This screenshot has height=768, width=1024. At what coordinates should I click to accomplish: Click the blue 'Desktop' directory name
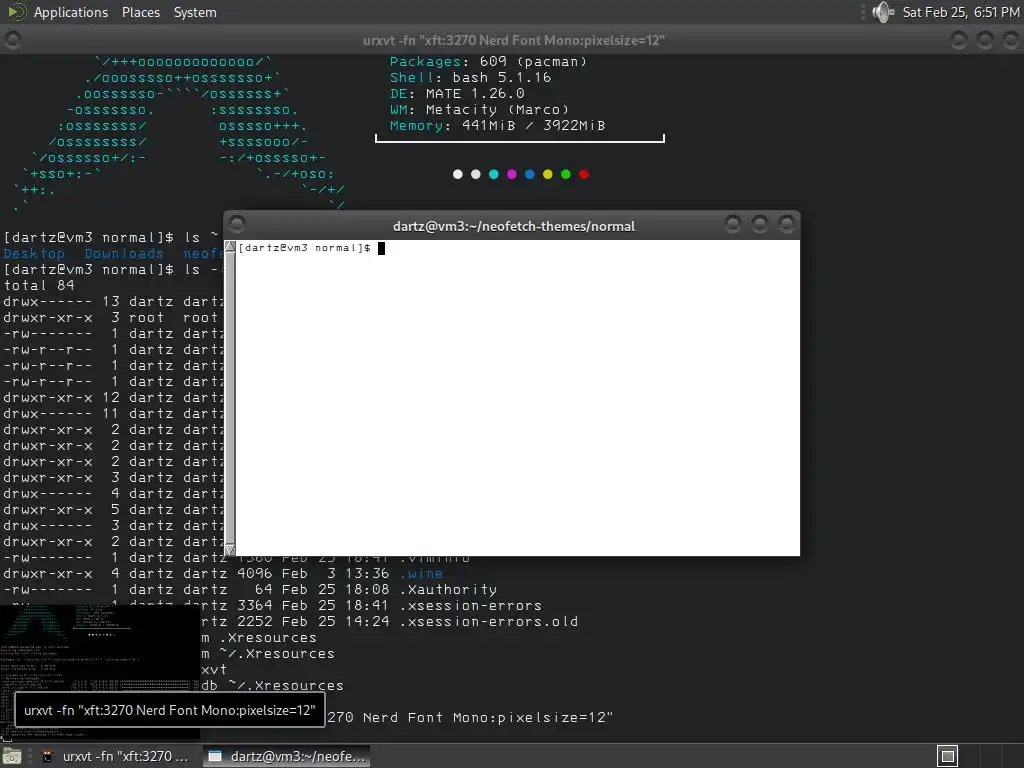34,253
